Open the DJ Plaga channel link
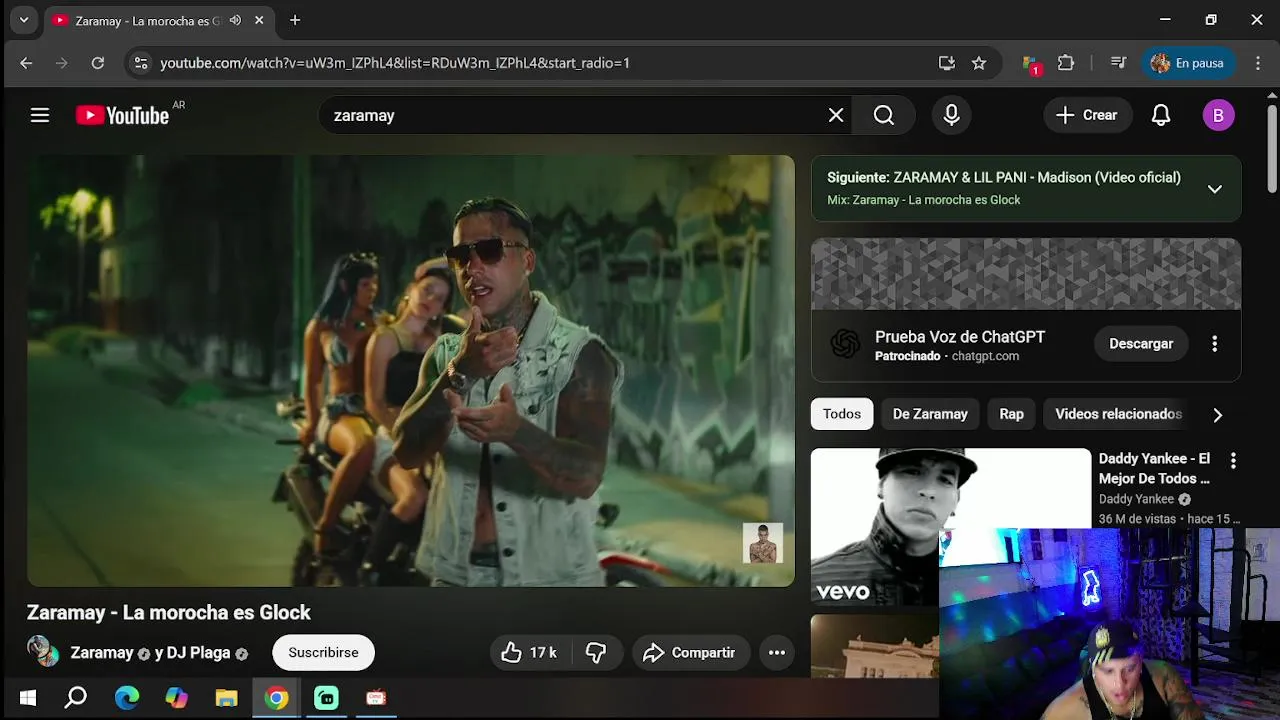The image size is (1280, 720). [x=198, y=652]
